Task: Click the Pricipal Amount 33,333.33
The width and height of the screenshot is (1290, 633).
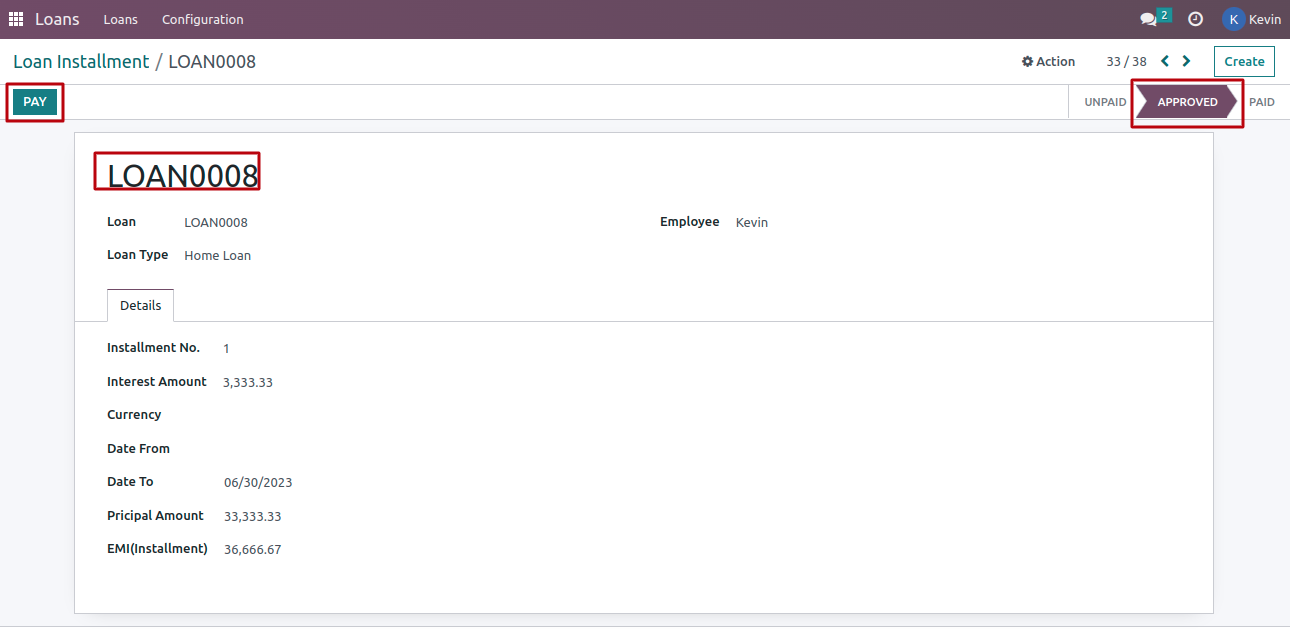Action: pyautogui.click(x=253, y=516)
